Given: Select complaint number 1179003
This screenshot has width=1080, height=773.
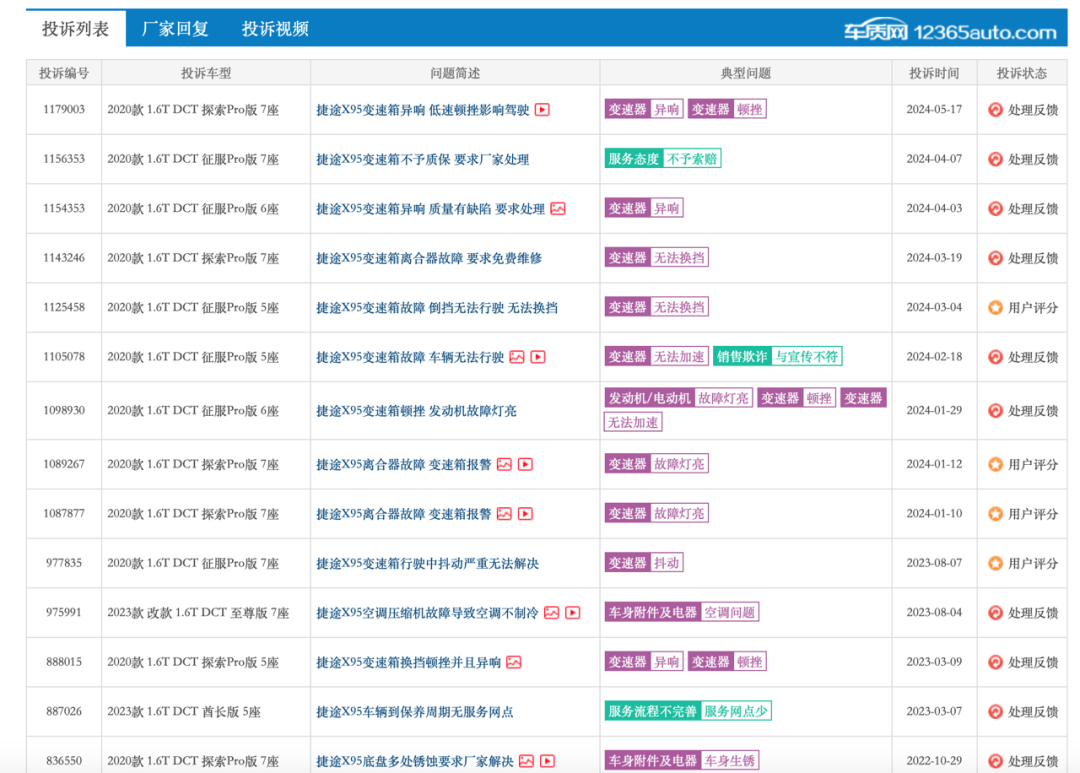Looking at the screenshot, I should click(64, 110).
